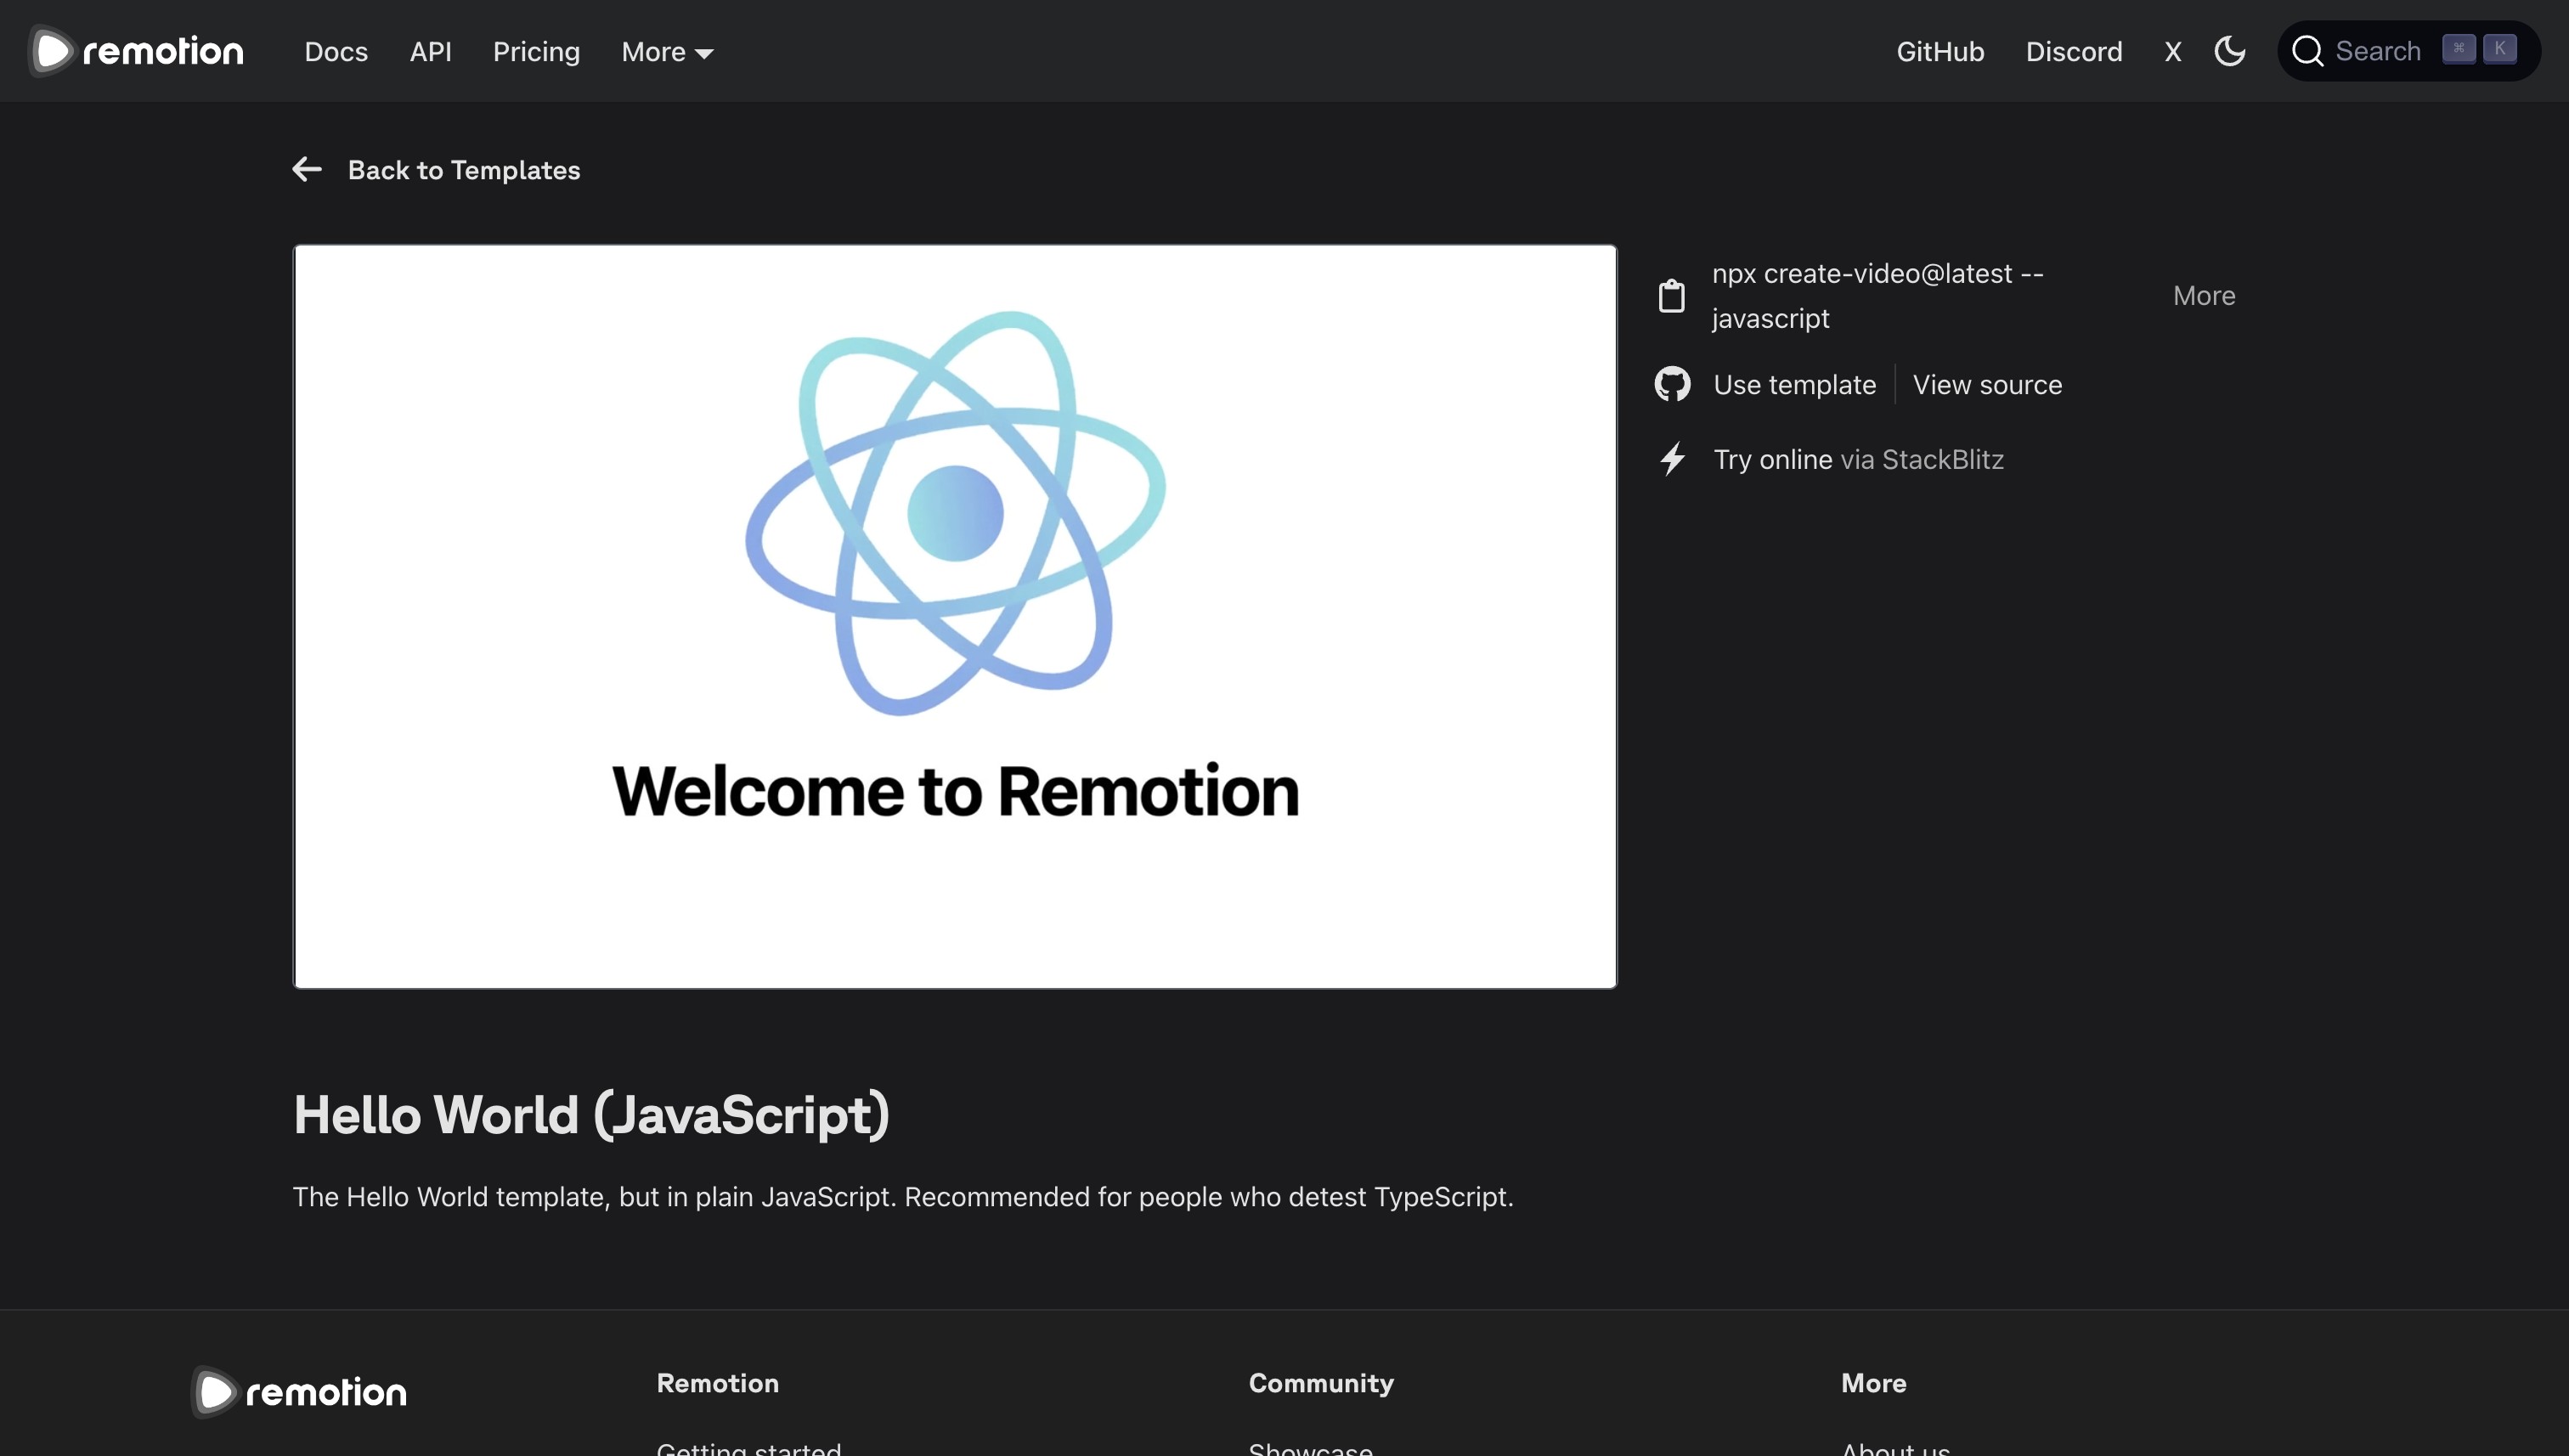Copy the npx command via clipboard icon

click(x=1671, y=296)
